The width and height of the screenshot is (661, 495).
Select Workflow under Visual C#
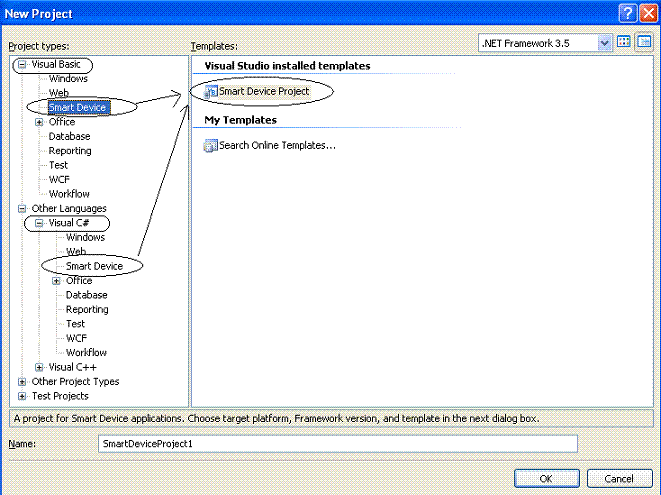pos(86,352)
